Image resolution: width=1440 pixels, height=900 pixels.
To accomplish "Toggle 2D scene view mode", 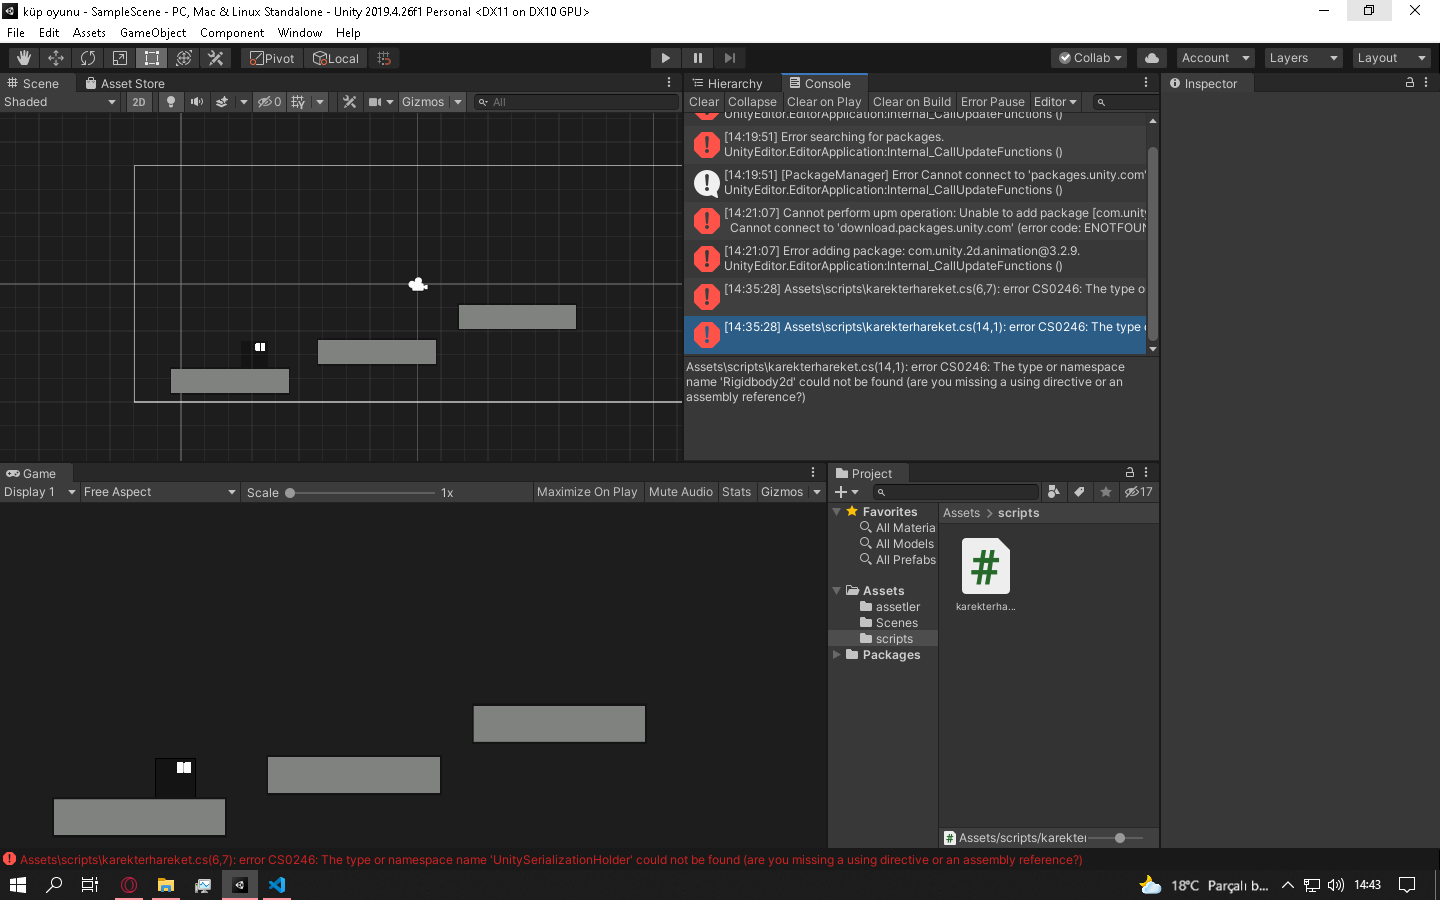I will point(139,102).
